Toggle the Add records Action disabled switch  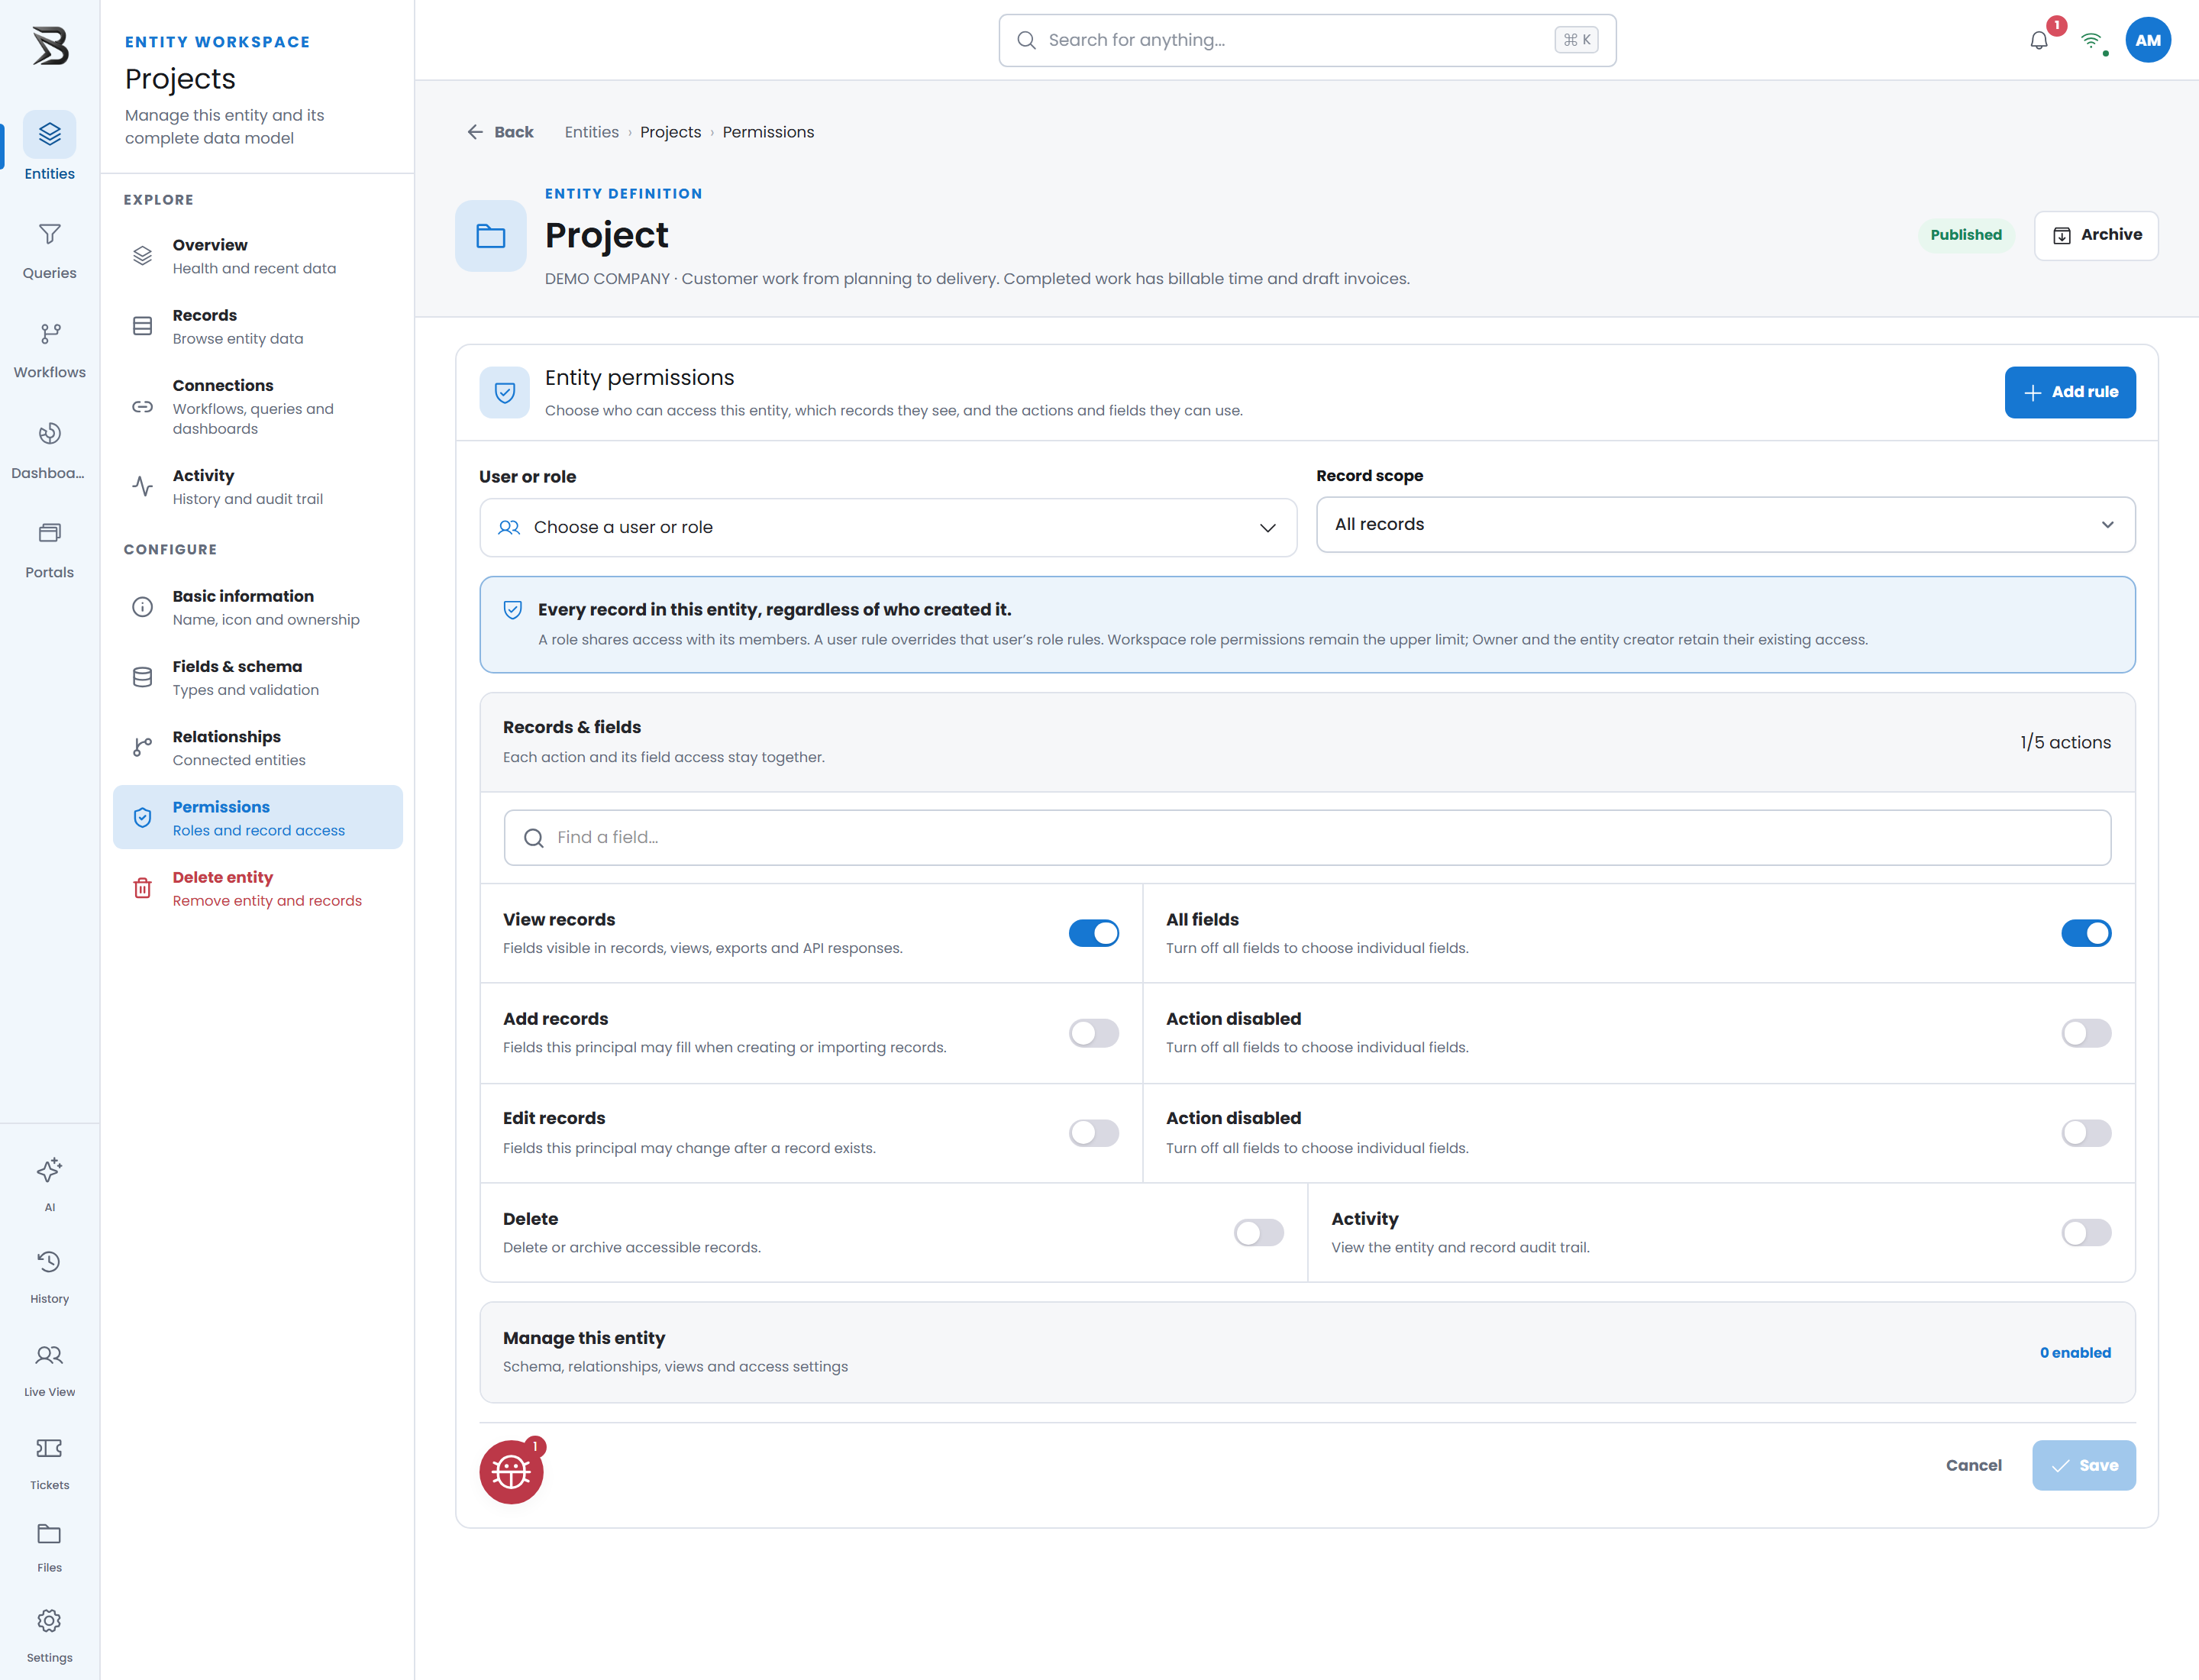[2086, 1033]
